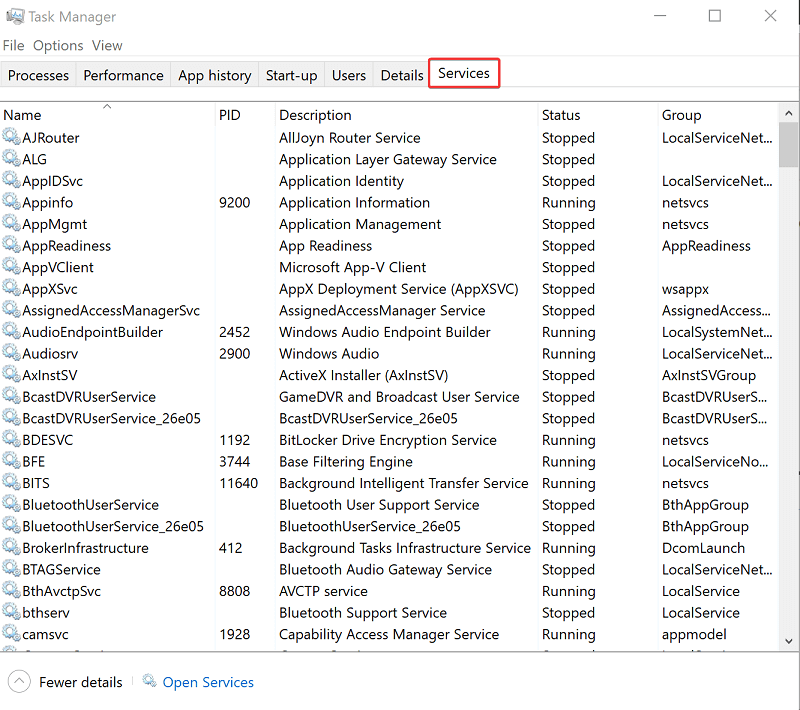Click the wsappx group cell

tap(686, 289)
